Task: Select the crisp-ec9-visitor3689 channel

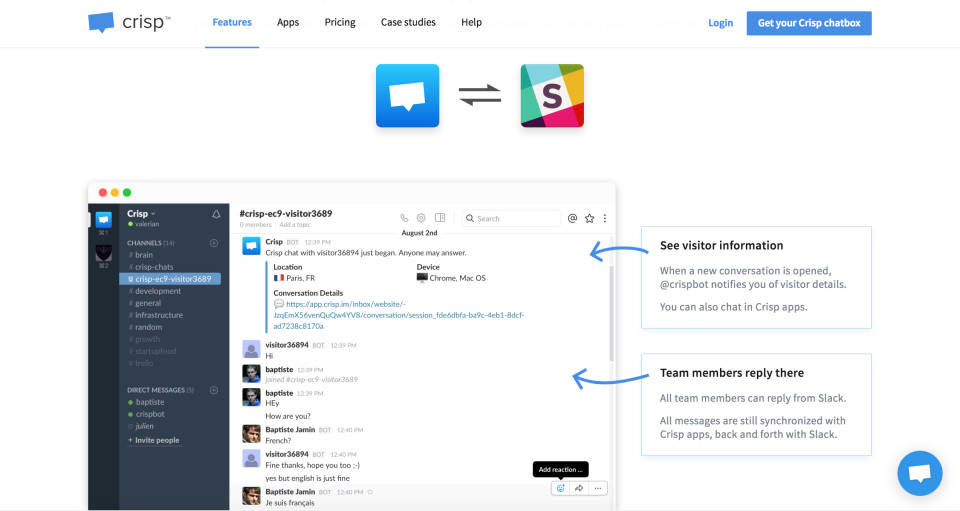Action: pos(172,279)
